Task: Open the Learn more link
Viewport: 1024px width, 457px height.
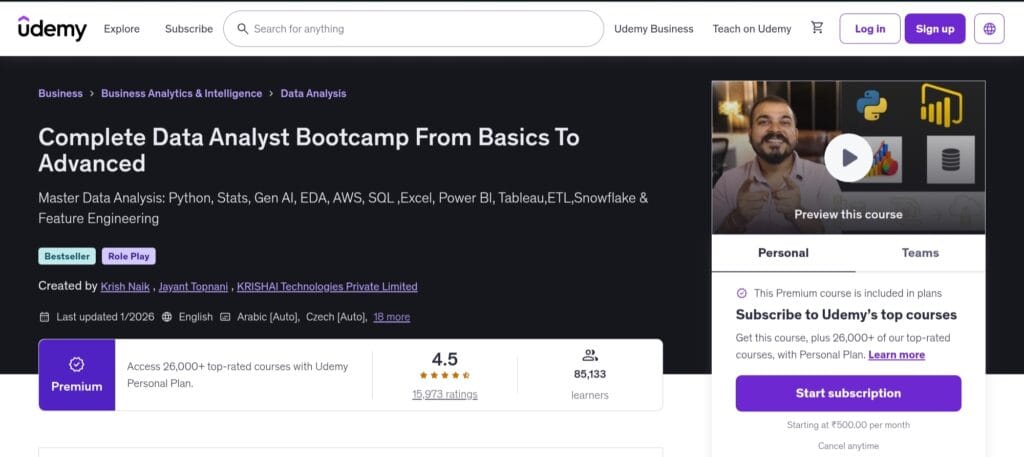Action: tap(897, 355)
